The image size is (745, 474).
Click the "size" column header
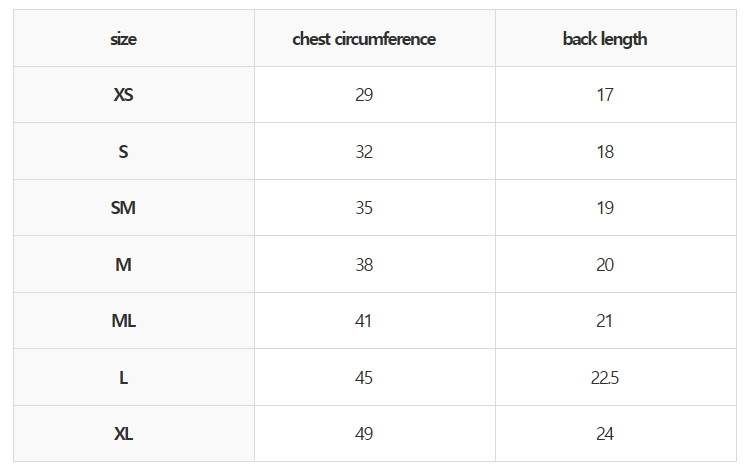click(x=124, y=39)
